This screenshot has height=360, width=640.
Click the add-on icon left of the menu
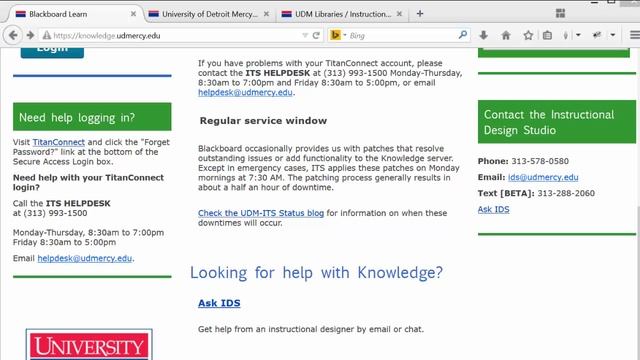[x=597, y=35]
